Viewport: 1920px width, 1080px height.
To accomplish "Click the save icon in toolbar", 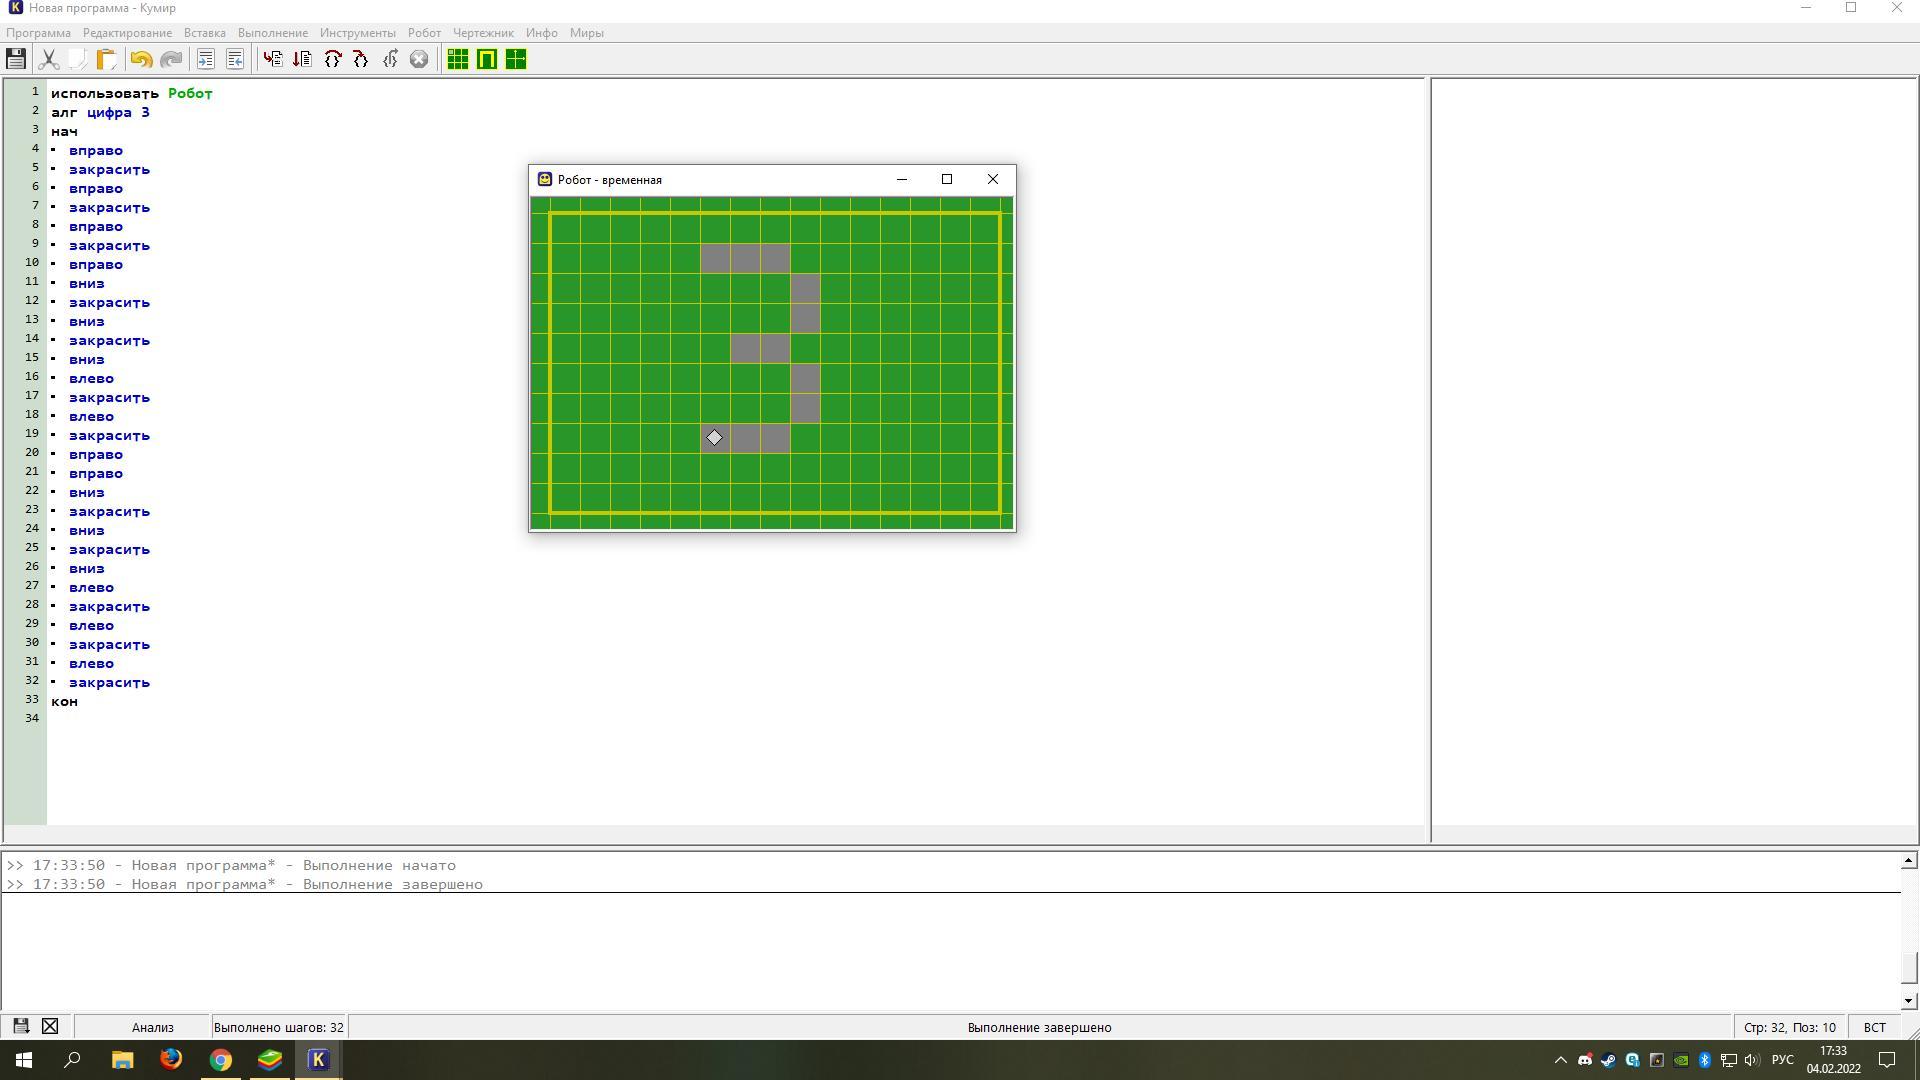I will click(16, 58).
